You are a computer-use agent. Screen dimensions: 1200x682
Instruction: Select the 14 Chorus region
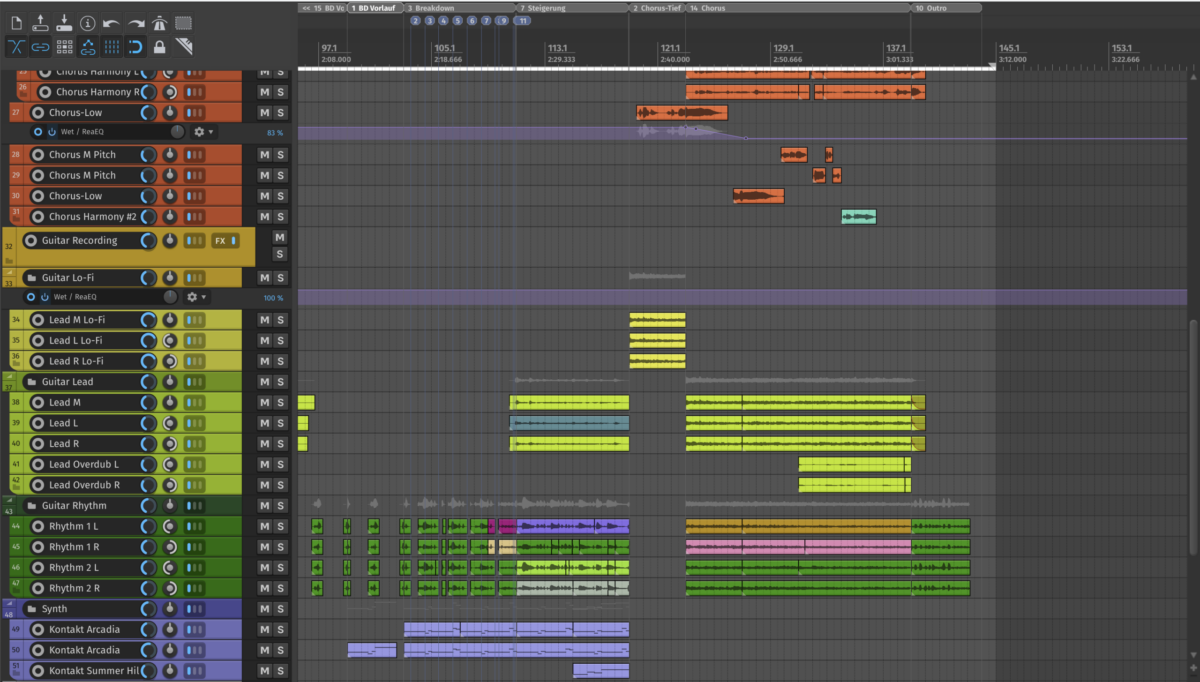click(x=798, y=8)
